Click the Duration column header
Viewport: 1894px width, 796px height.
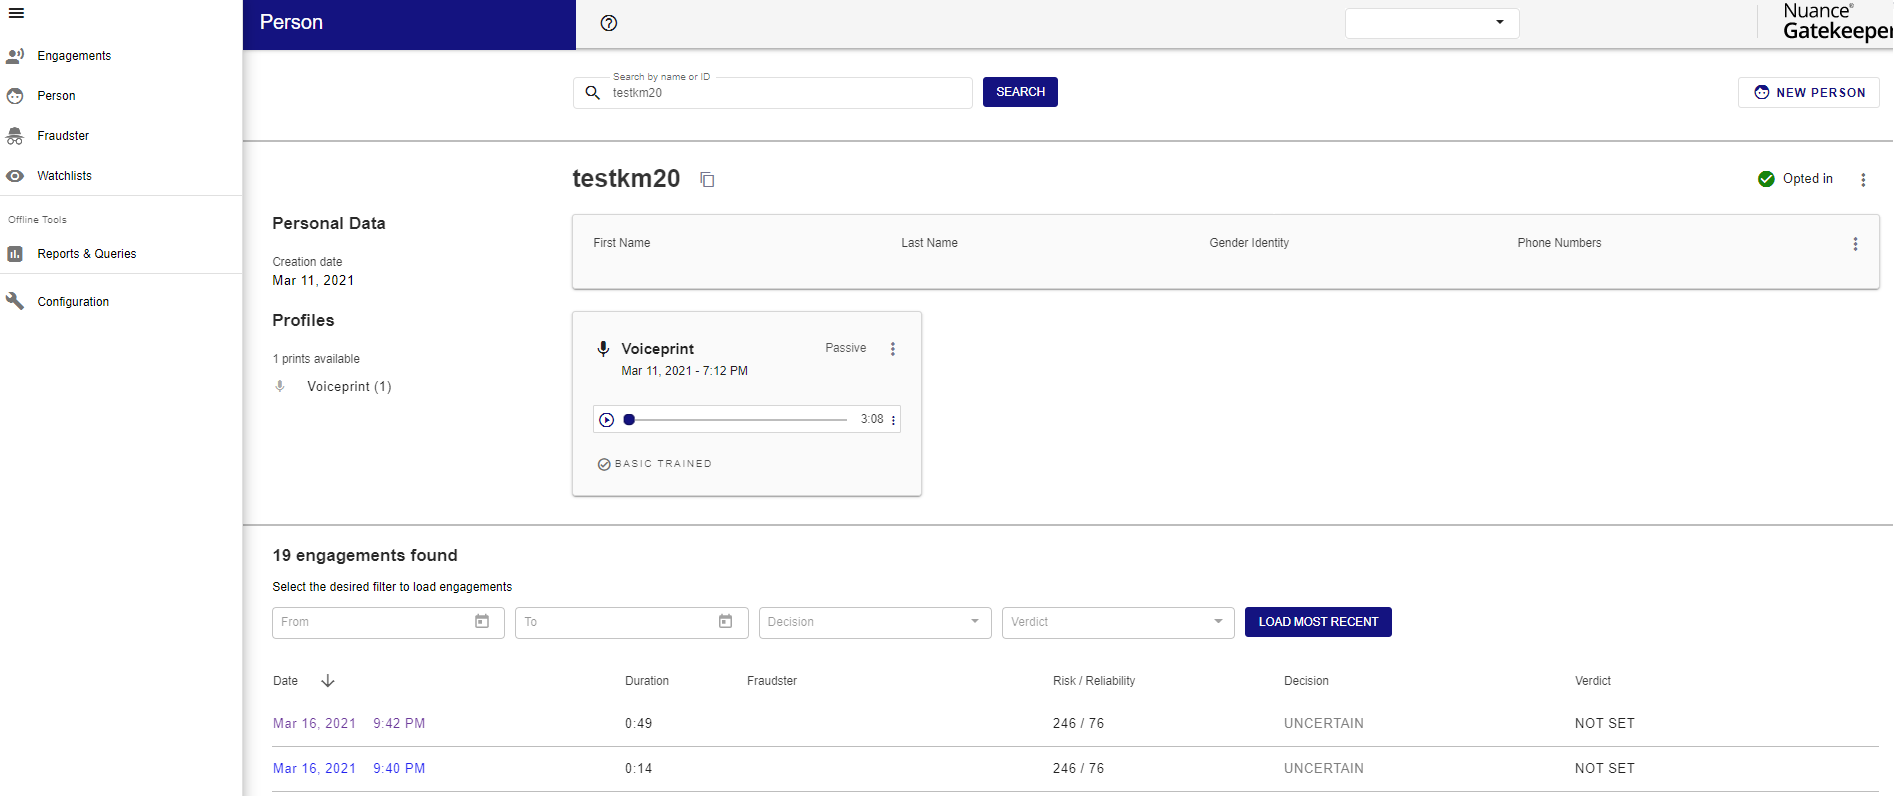tap(647, 681)
